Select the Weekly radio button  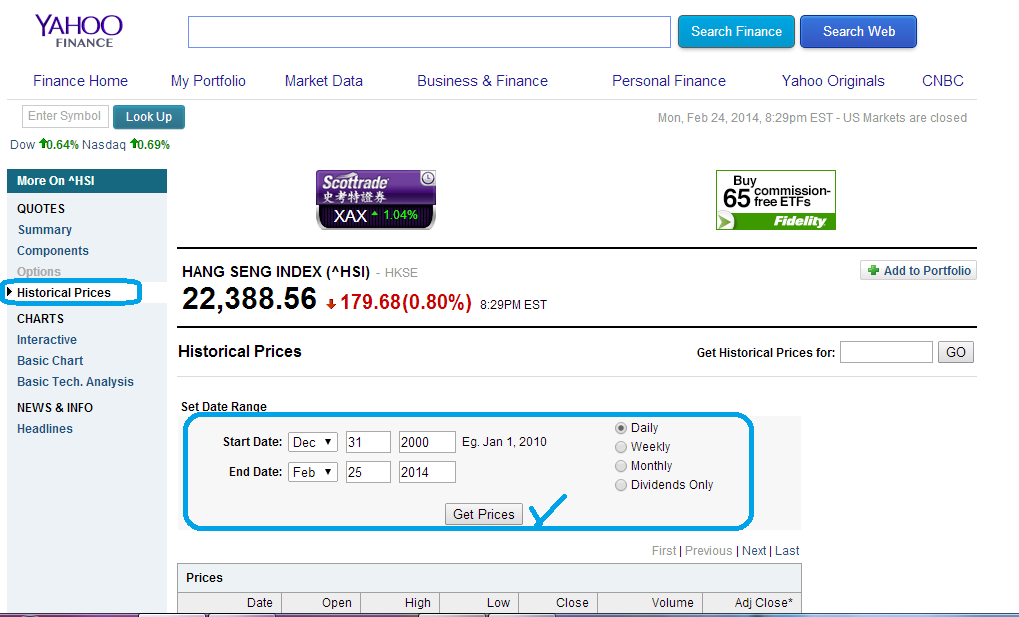tap(621, 447)
